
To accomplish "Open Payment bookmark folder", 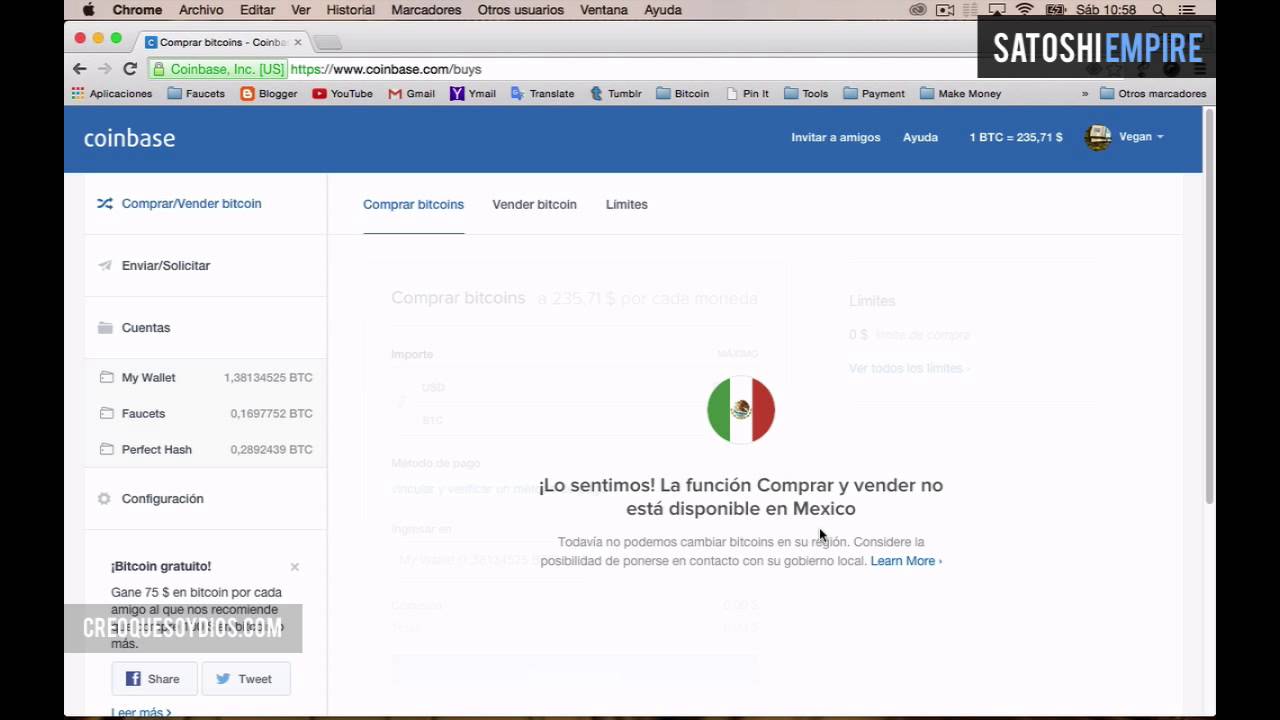I will click(x=874, y=93).
